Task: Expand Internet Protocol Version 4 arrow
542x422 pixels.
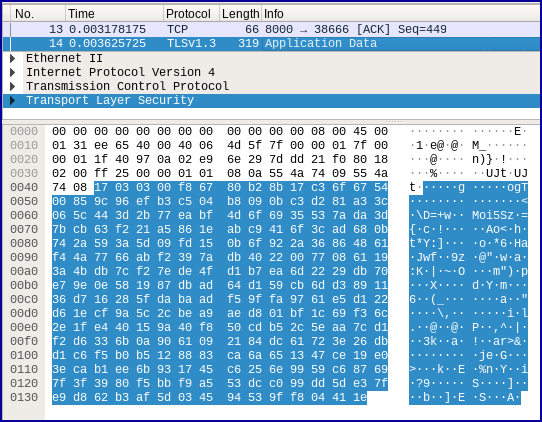Action: [x=13, y=72]
